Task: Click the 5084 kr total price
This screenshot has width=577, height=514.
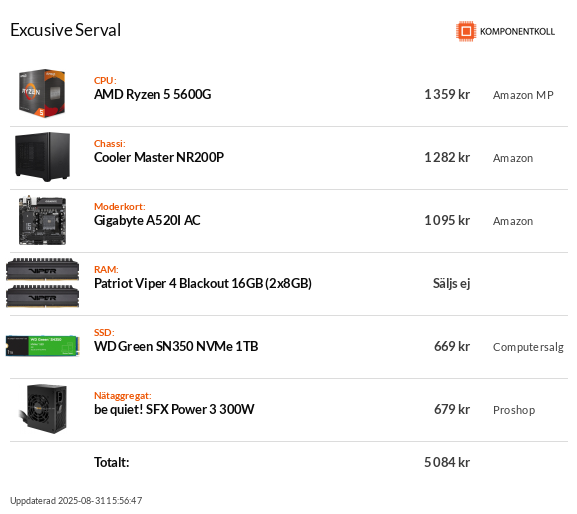Action: pyautogui.click(x=447, y=462)
